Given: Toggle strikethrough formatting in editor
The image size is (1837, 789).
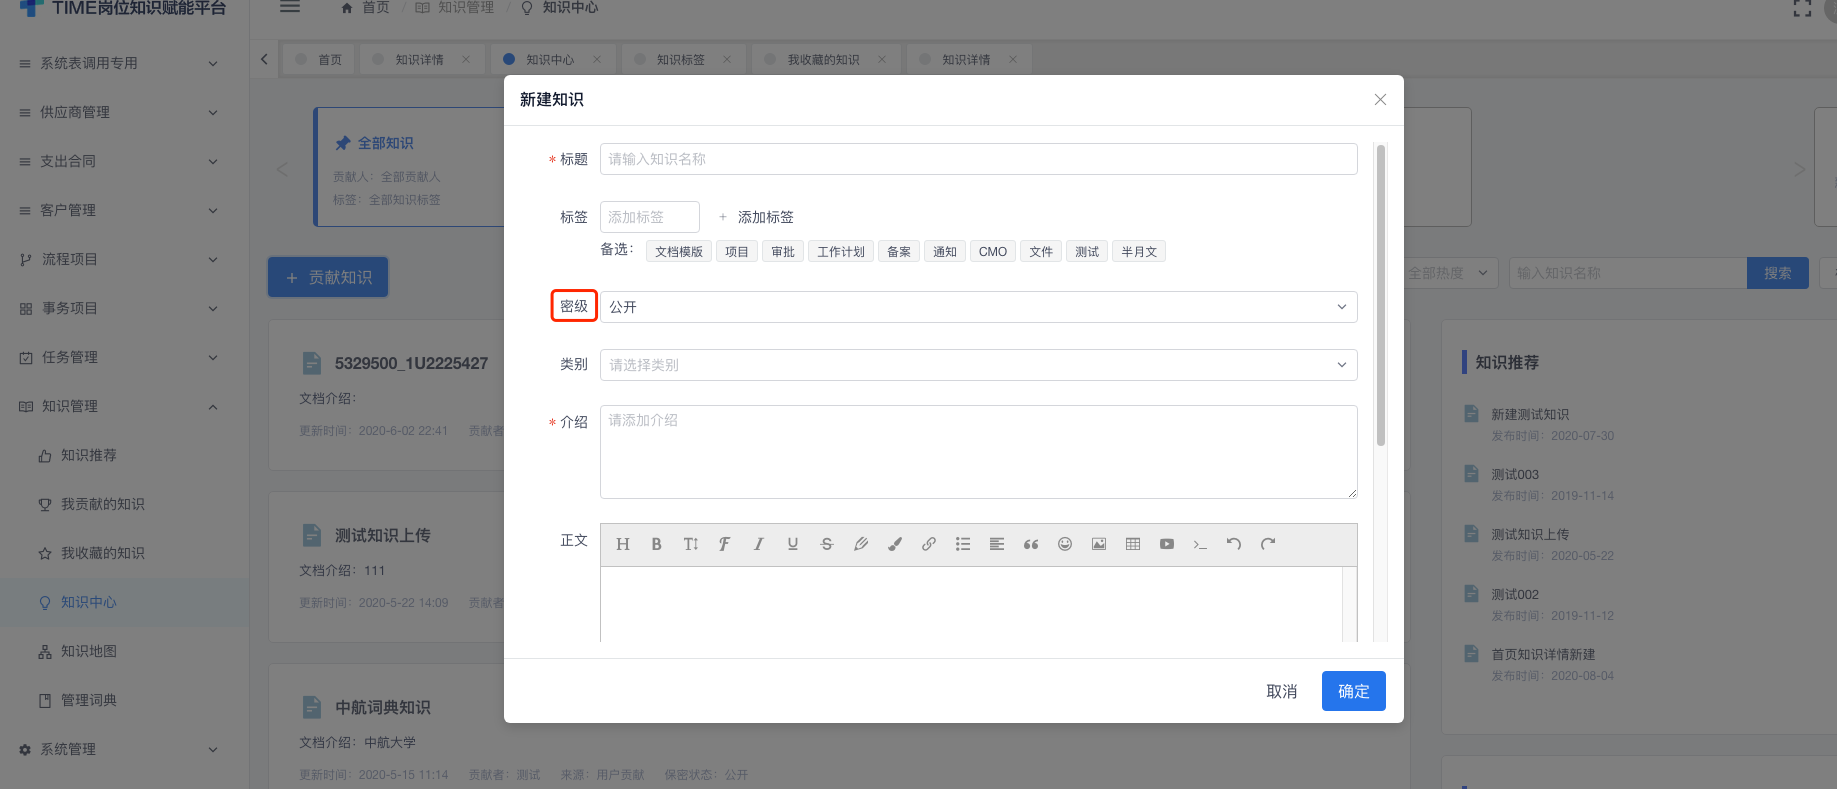Looking at the screenshot, I should pos(826,544).
